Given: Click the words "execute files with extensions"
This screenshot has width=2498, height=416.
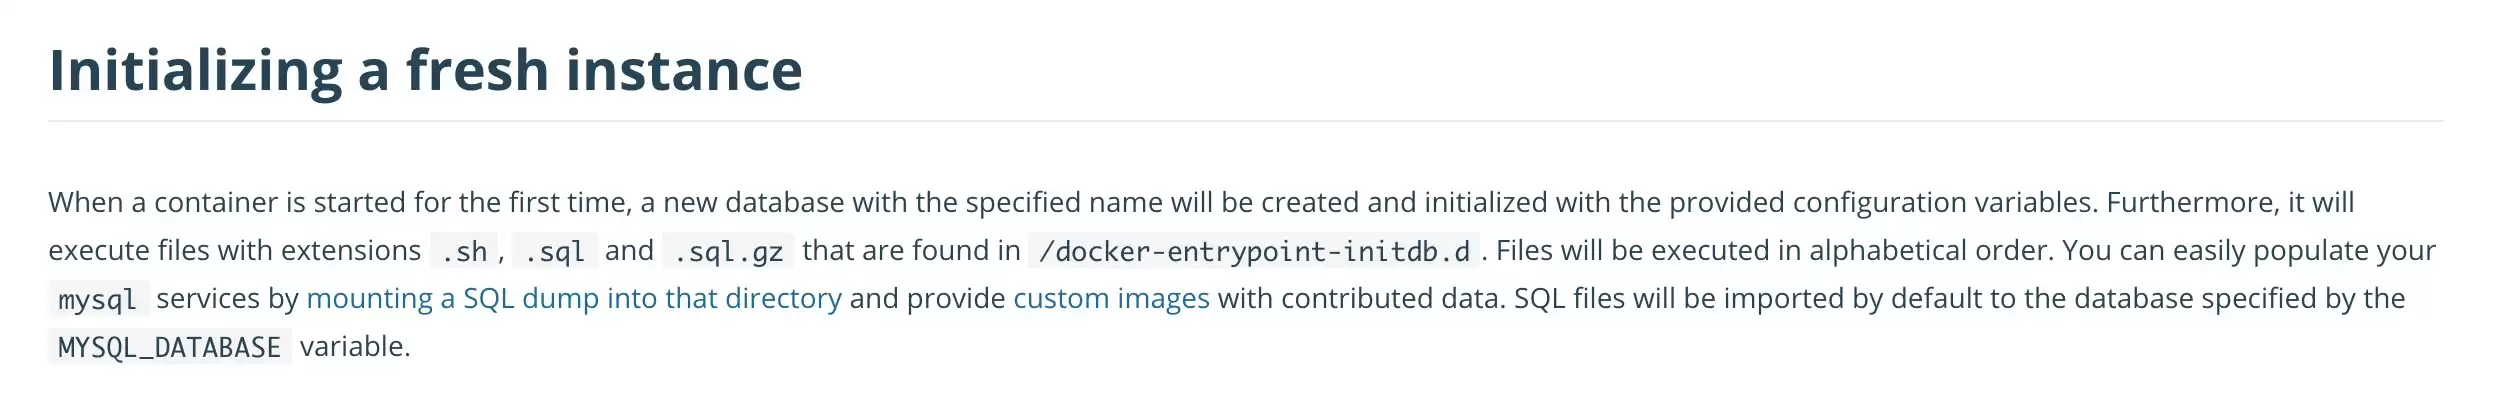Looking at the screenshot, I should [x=235, y=250].
